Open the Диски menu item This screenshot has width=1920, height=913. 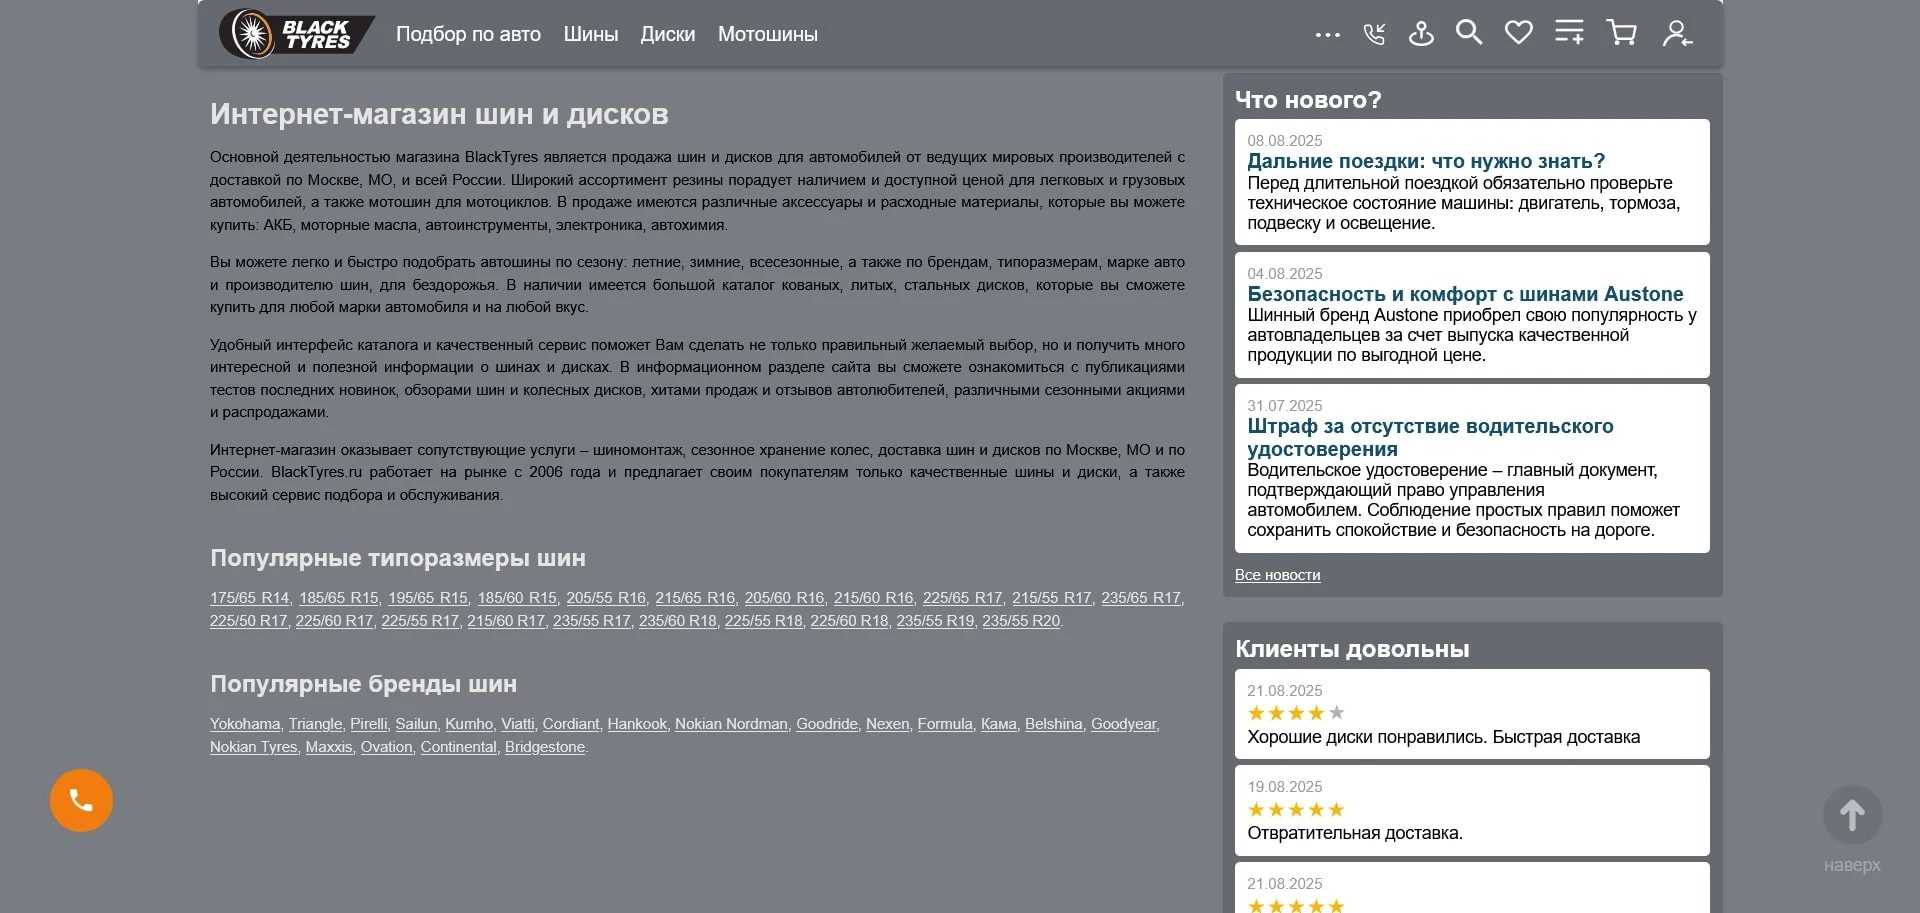tap(667, 34)
